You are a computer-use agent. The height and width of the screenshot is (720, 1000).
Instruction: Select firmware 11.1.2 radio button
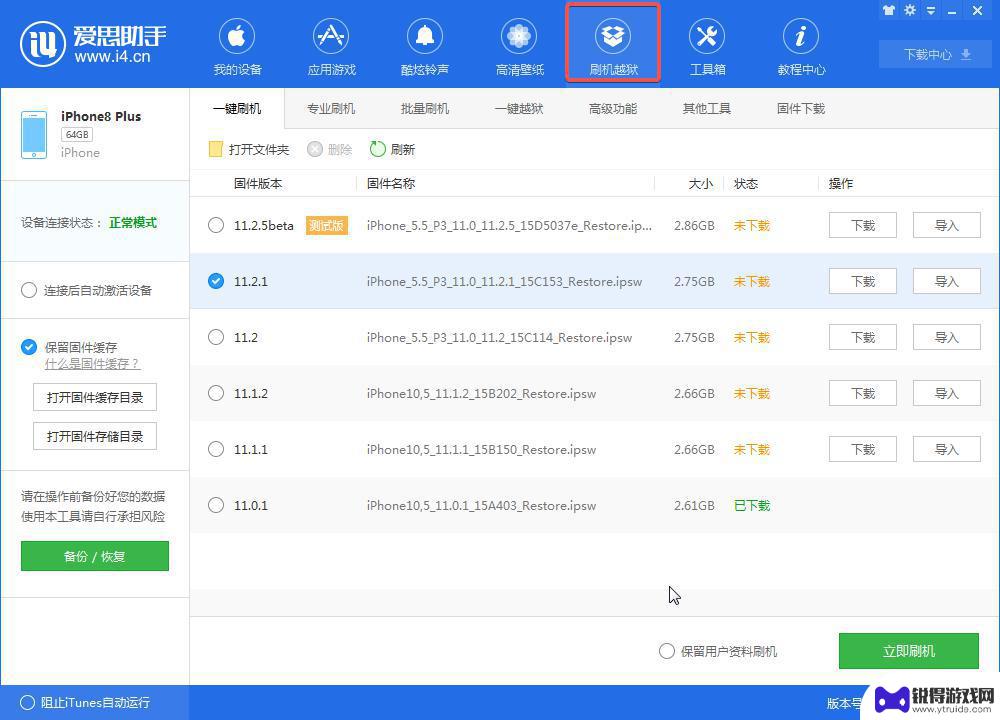216,393
